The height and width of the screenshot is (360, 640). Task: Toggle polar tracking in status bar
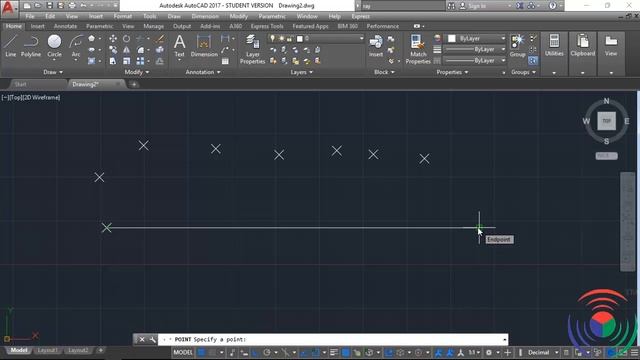(267, 353)
